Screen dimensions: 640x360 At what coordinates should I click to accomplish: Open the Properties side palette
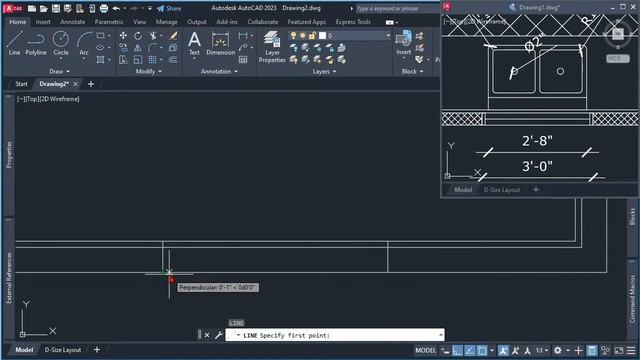pos(9,155)
